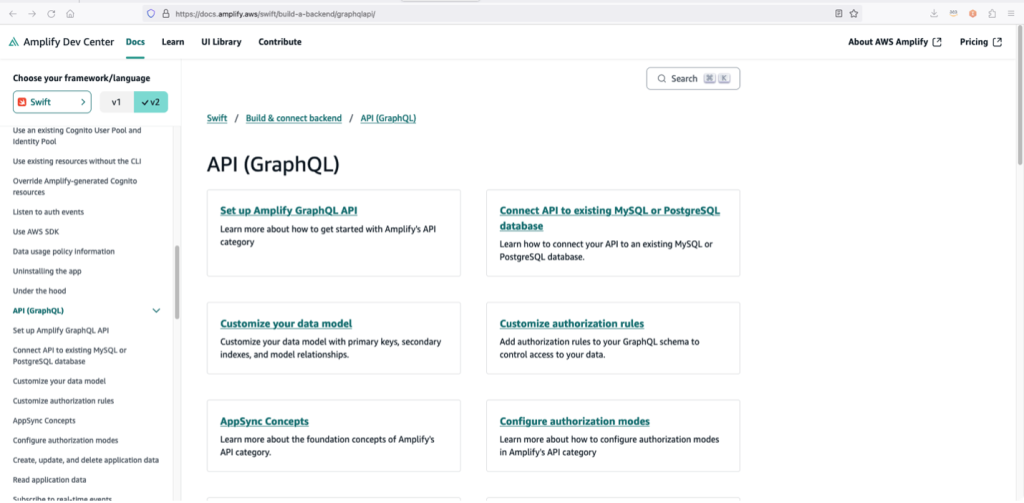Click the shield tracking protection icon
Viewport: 1024px width, 503px height.
point(151,13)
